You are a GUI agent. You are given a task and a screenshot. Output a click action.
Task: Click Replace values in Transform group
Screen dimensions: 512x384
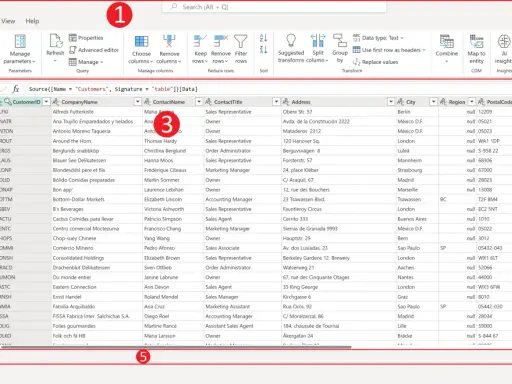pos(375,62)
